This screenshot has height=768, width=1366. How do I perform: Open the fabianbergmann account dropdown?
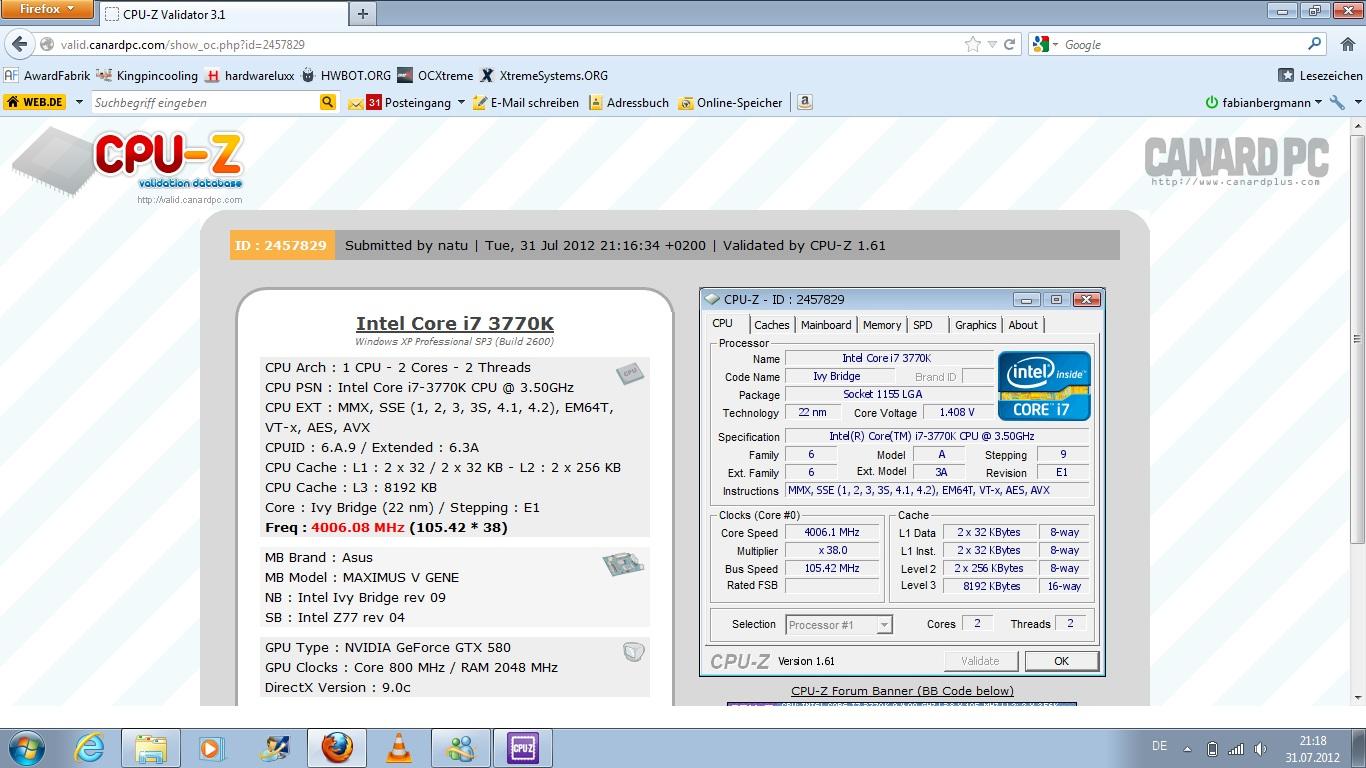1264,102
